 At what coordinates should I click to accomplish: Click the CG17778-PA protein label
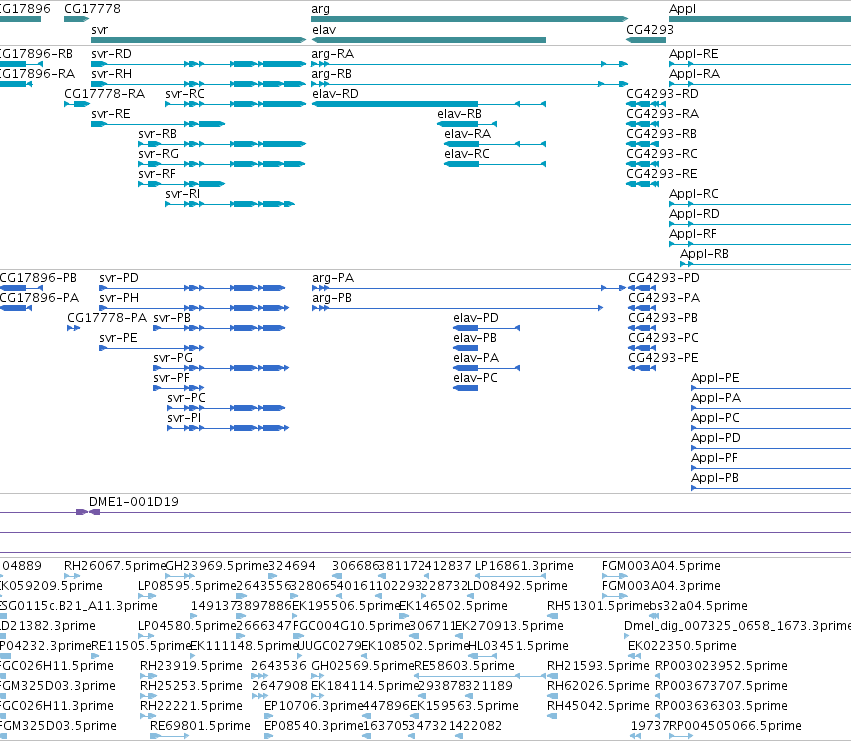[107, 318]
